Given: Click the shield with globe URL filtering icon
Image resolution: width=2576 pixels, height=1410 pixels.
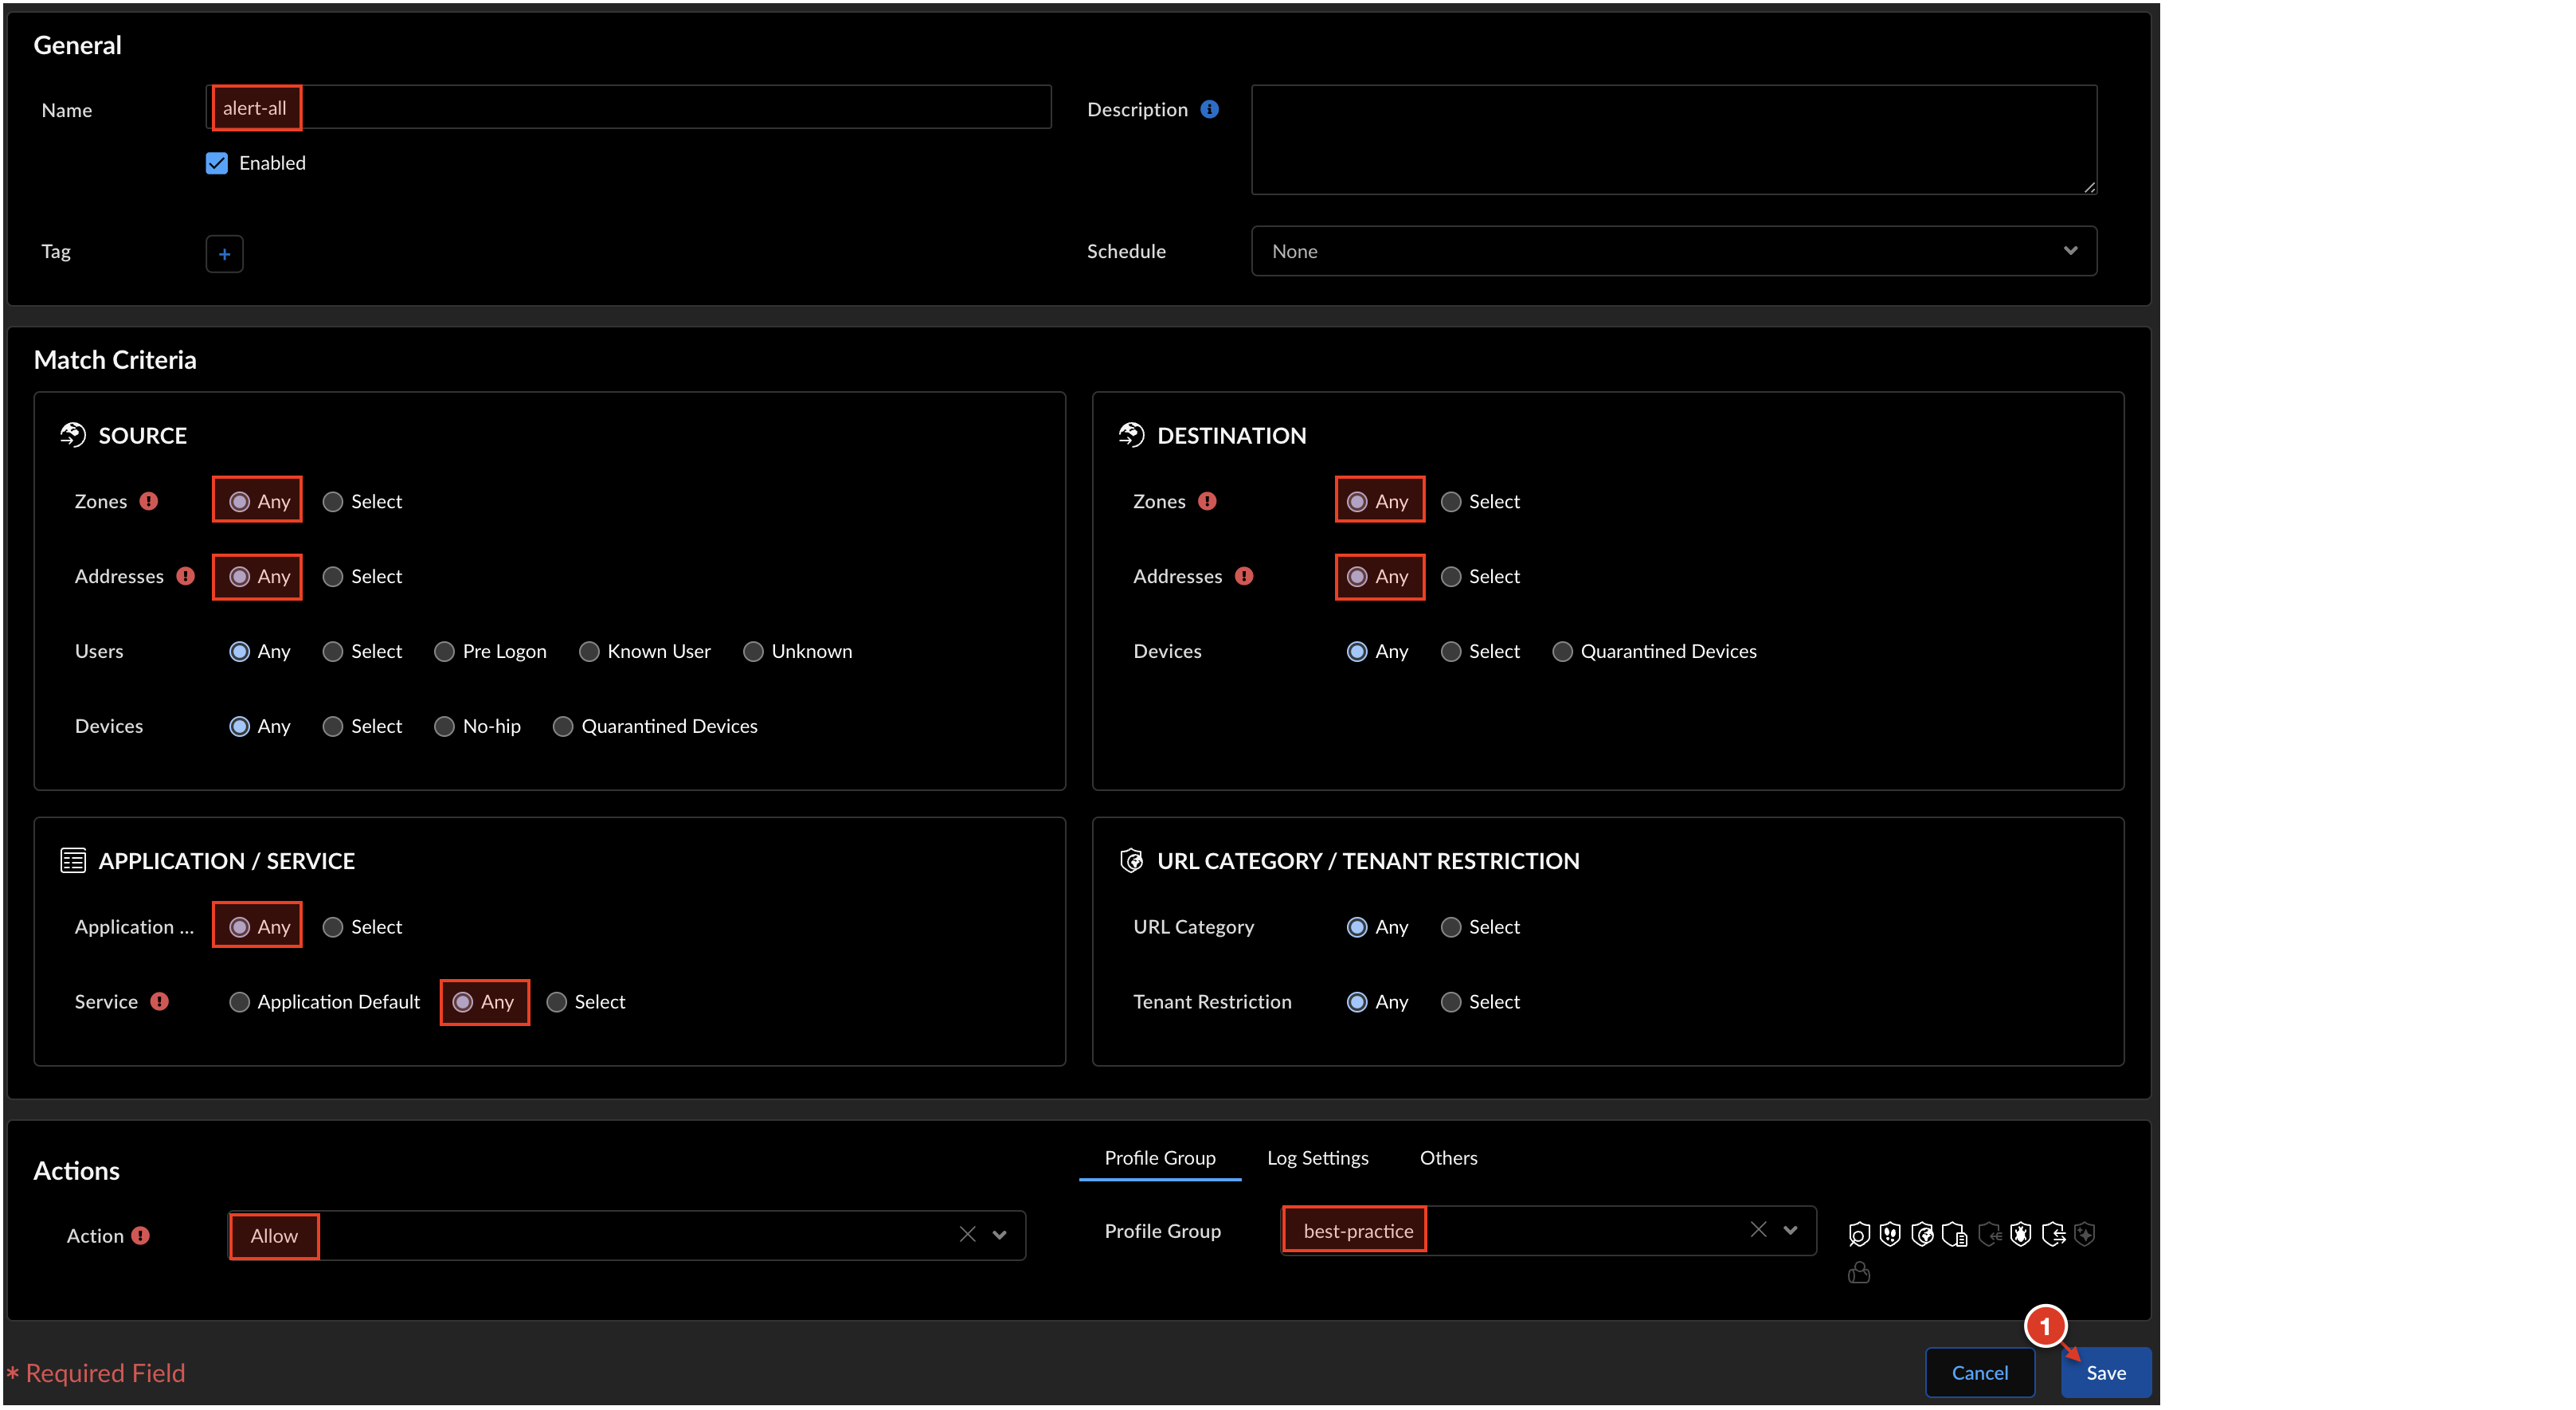Looking at the screenshot, I should [x=1923, y=1235].
